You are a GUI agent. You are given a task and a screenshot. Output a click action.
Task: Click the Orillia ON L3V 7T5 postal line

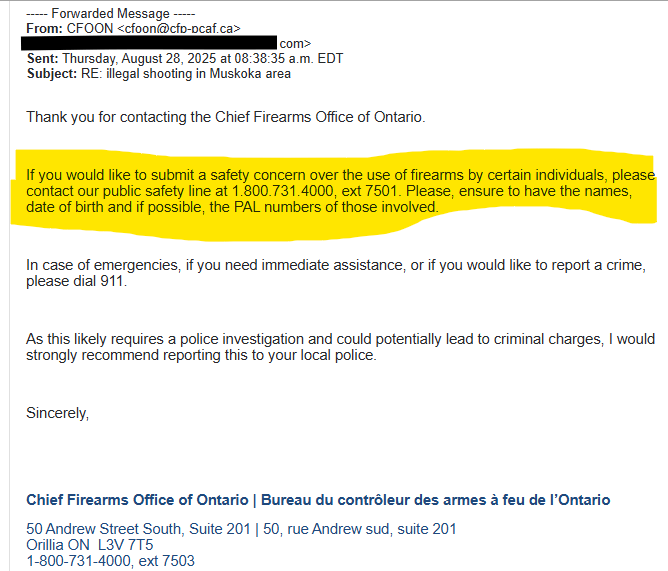[x=89, y=545]
